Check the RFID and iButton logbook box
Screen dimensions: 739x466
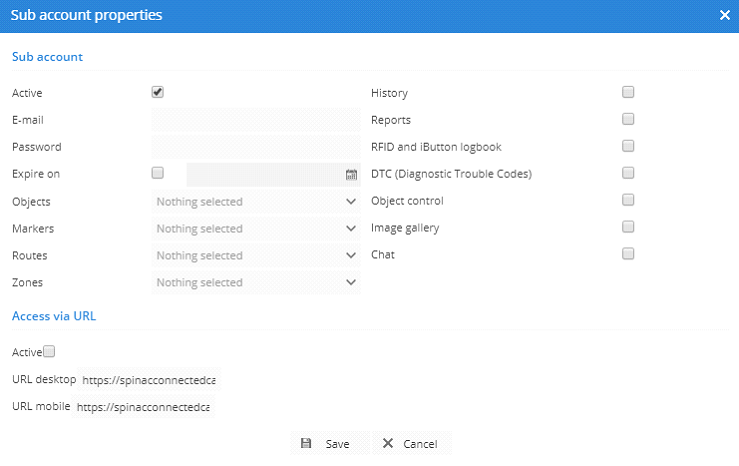pos(628,146)
